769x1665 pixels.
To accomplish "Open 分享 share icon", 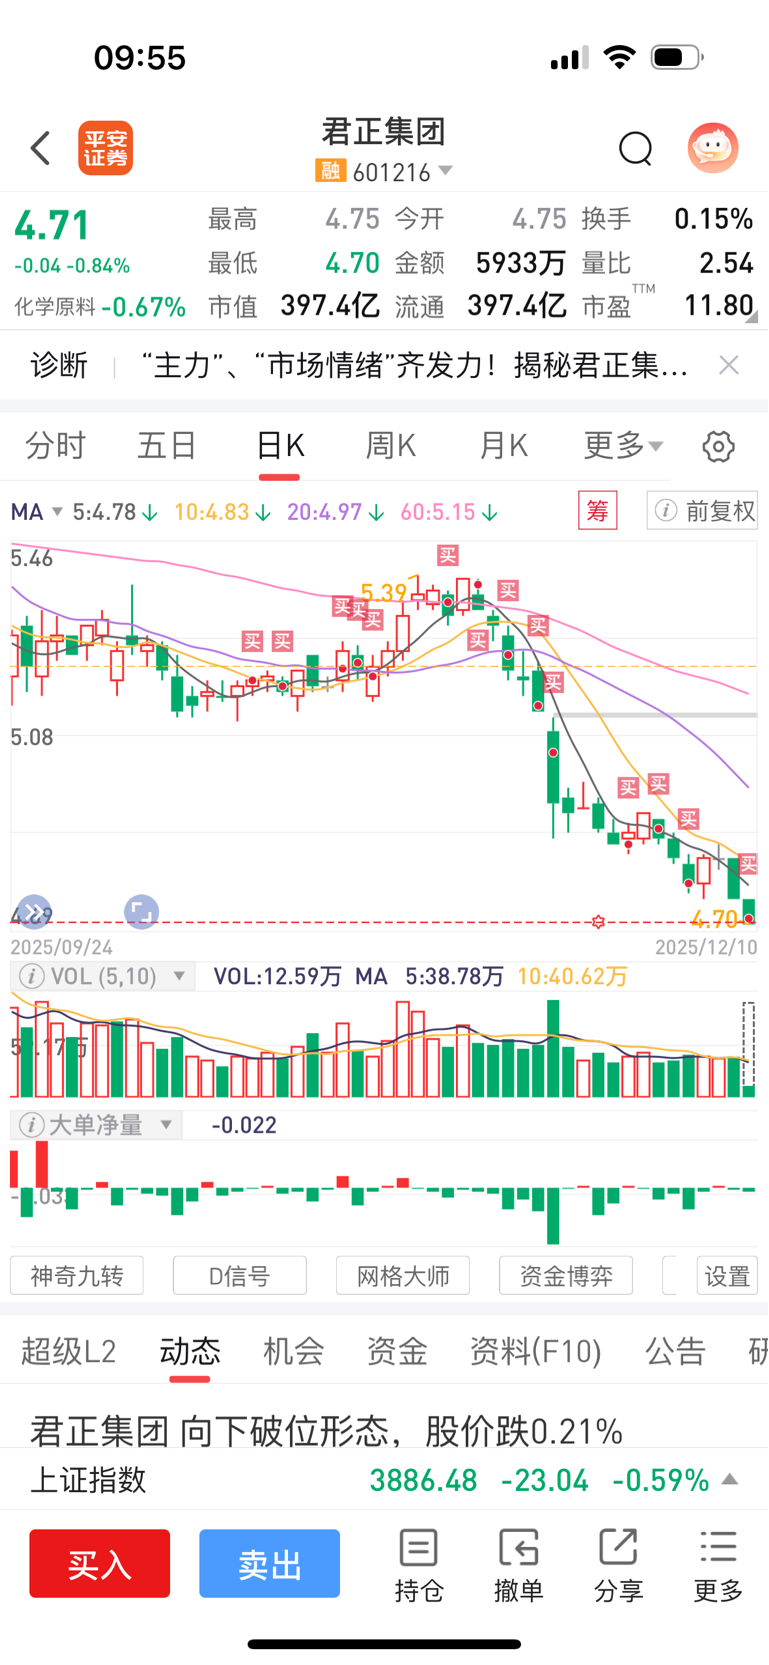I will click(x=618, y=1566).
